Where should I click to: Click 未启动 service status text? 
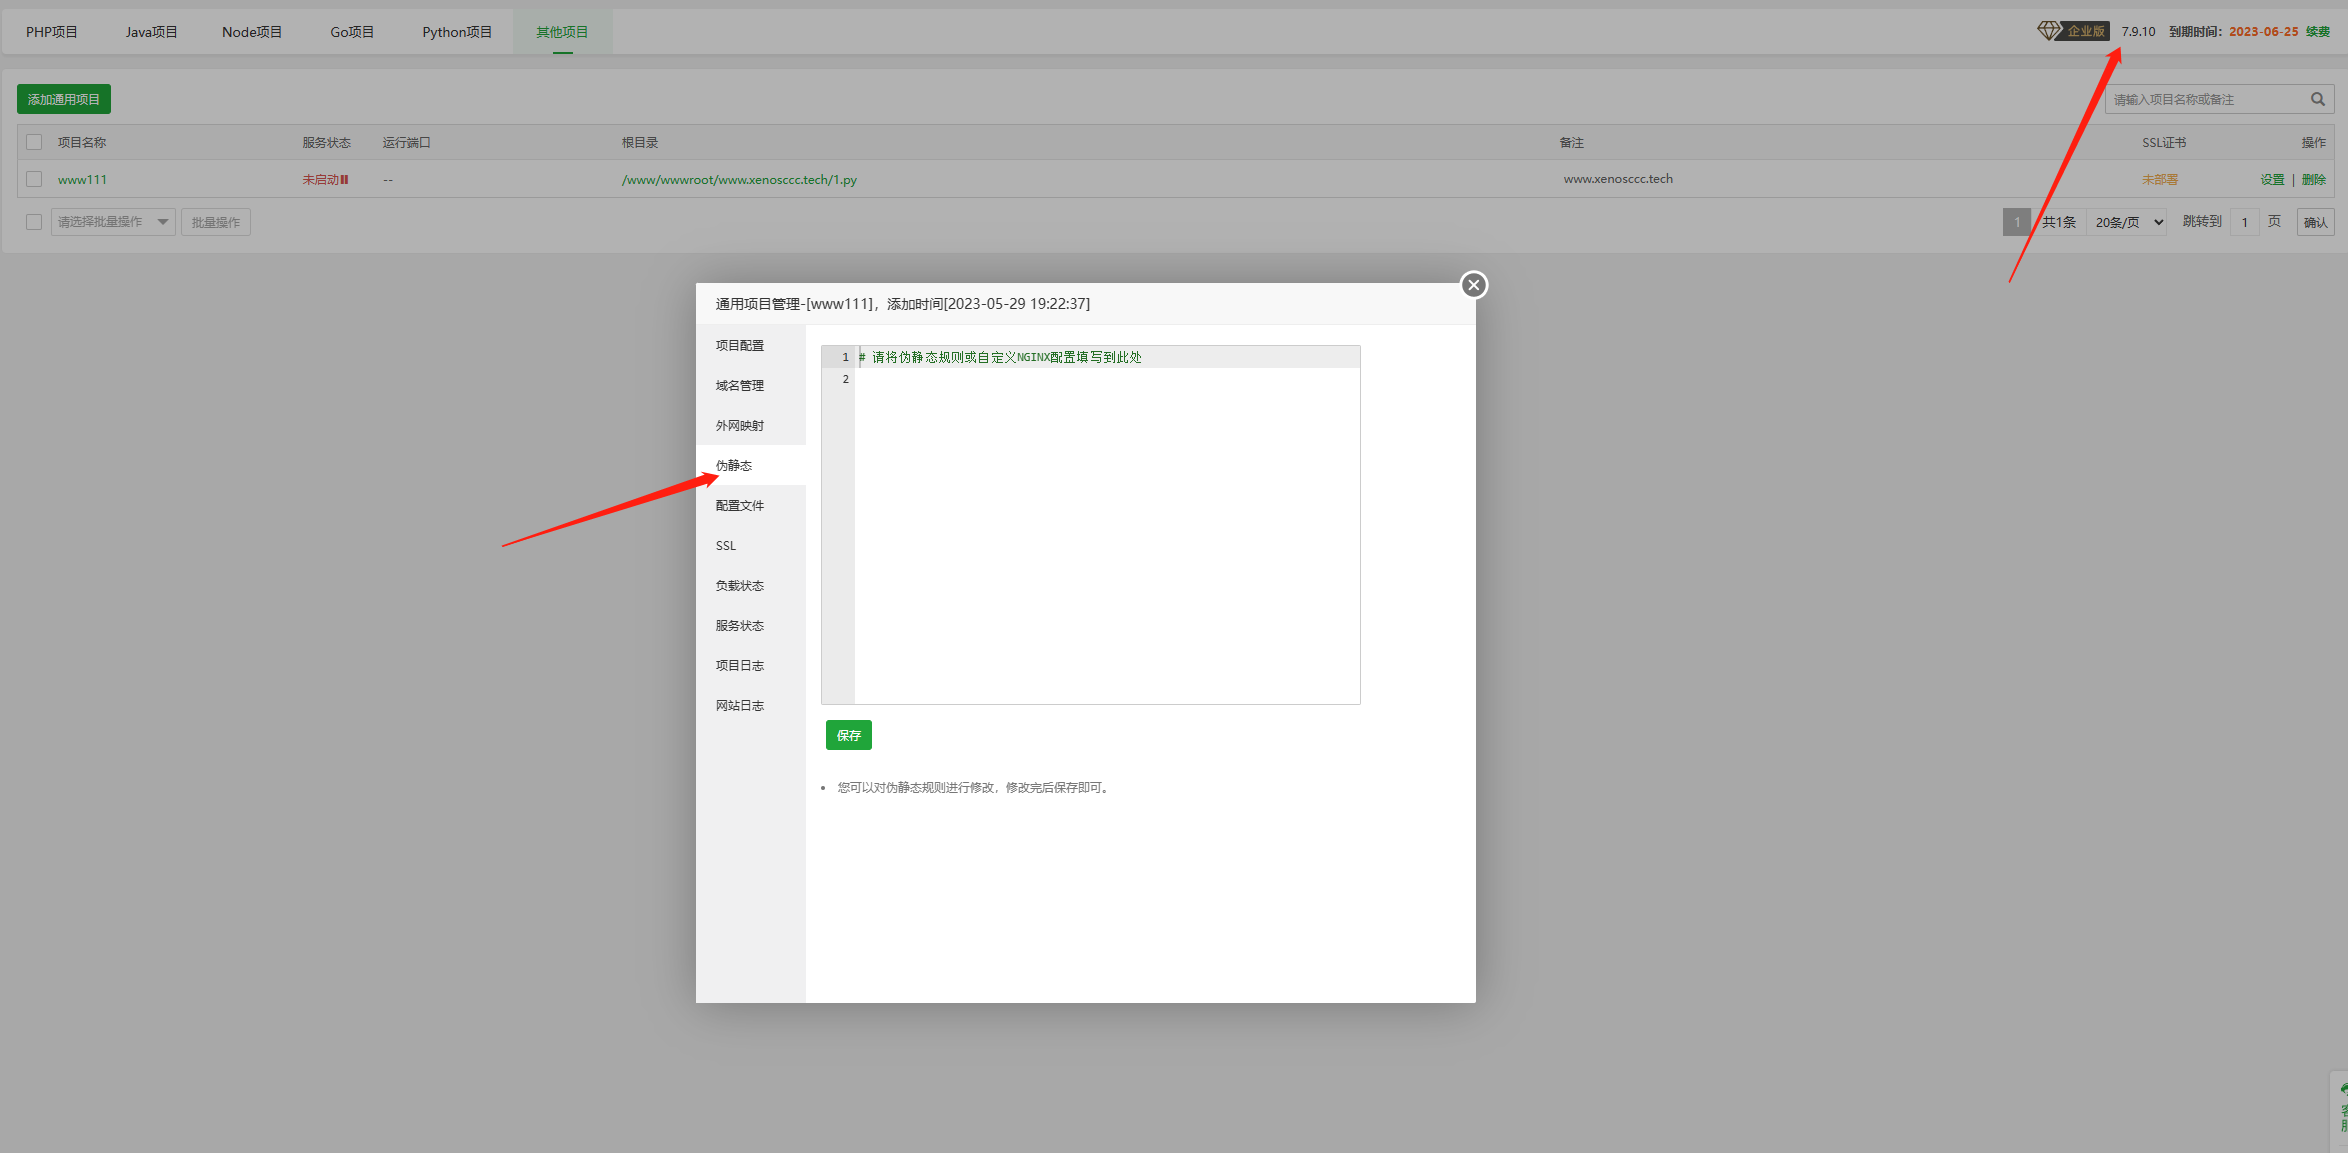[x=321, y=180]
